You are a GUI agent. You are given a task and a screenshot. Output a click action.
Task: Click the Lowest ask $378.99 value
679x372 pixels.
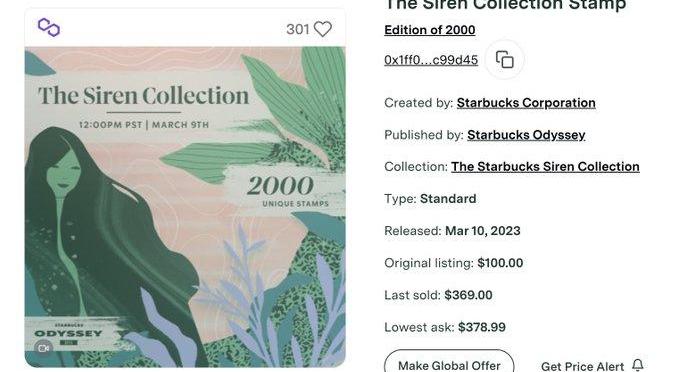pyautogui.click(x=482, y=327)
